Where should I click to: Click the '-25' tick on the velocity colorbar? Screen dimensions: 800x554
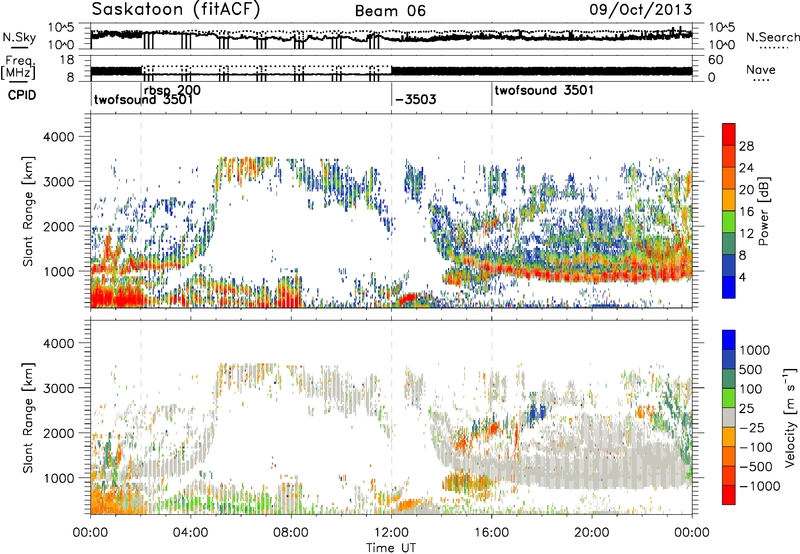pyautogui.click(x=752, y=427)
